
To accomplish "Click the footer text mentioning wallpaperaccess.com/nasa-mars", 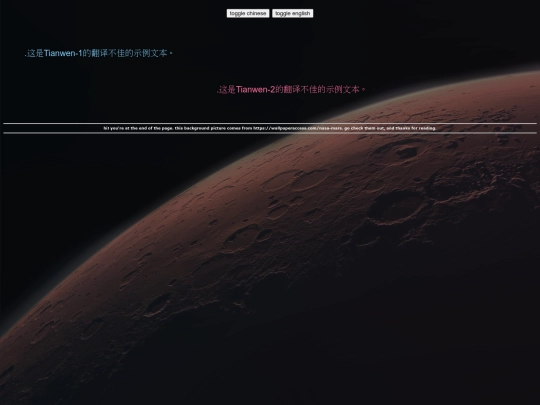I will [x=270, y=128].
